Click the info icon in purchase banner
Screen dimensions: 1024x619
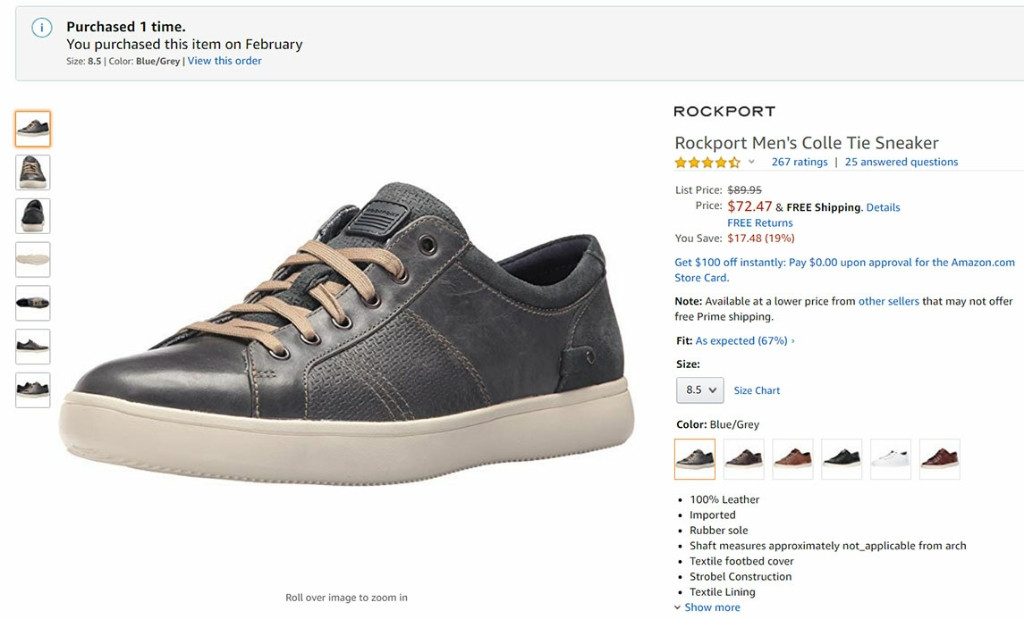tap(42, 28)
